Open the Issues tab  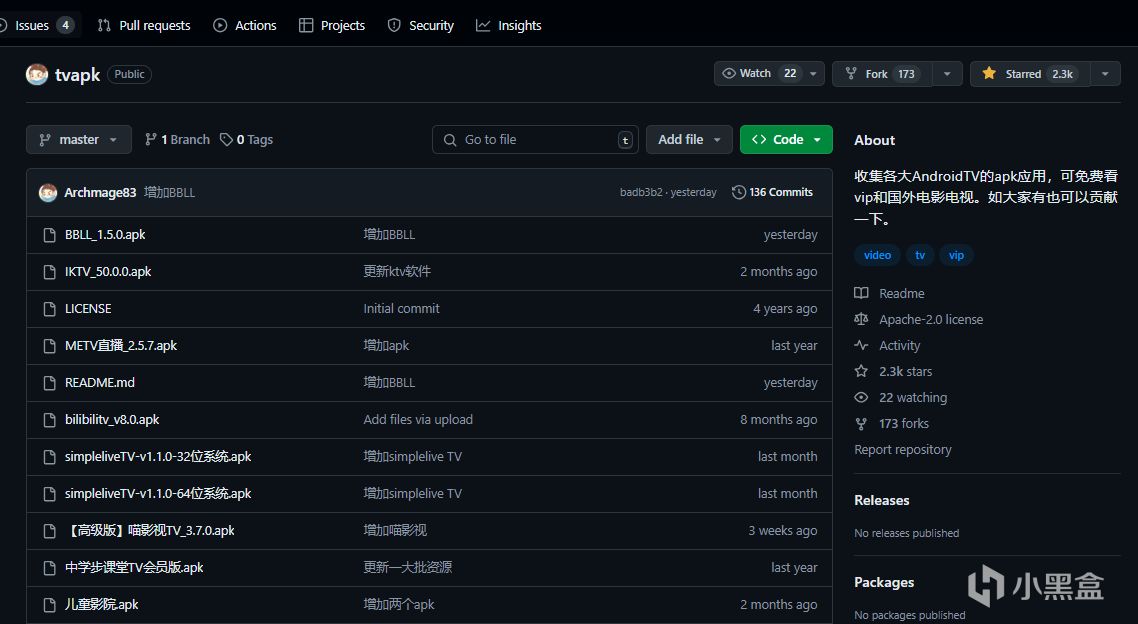38,25
